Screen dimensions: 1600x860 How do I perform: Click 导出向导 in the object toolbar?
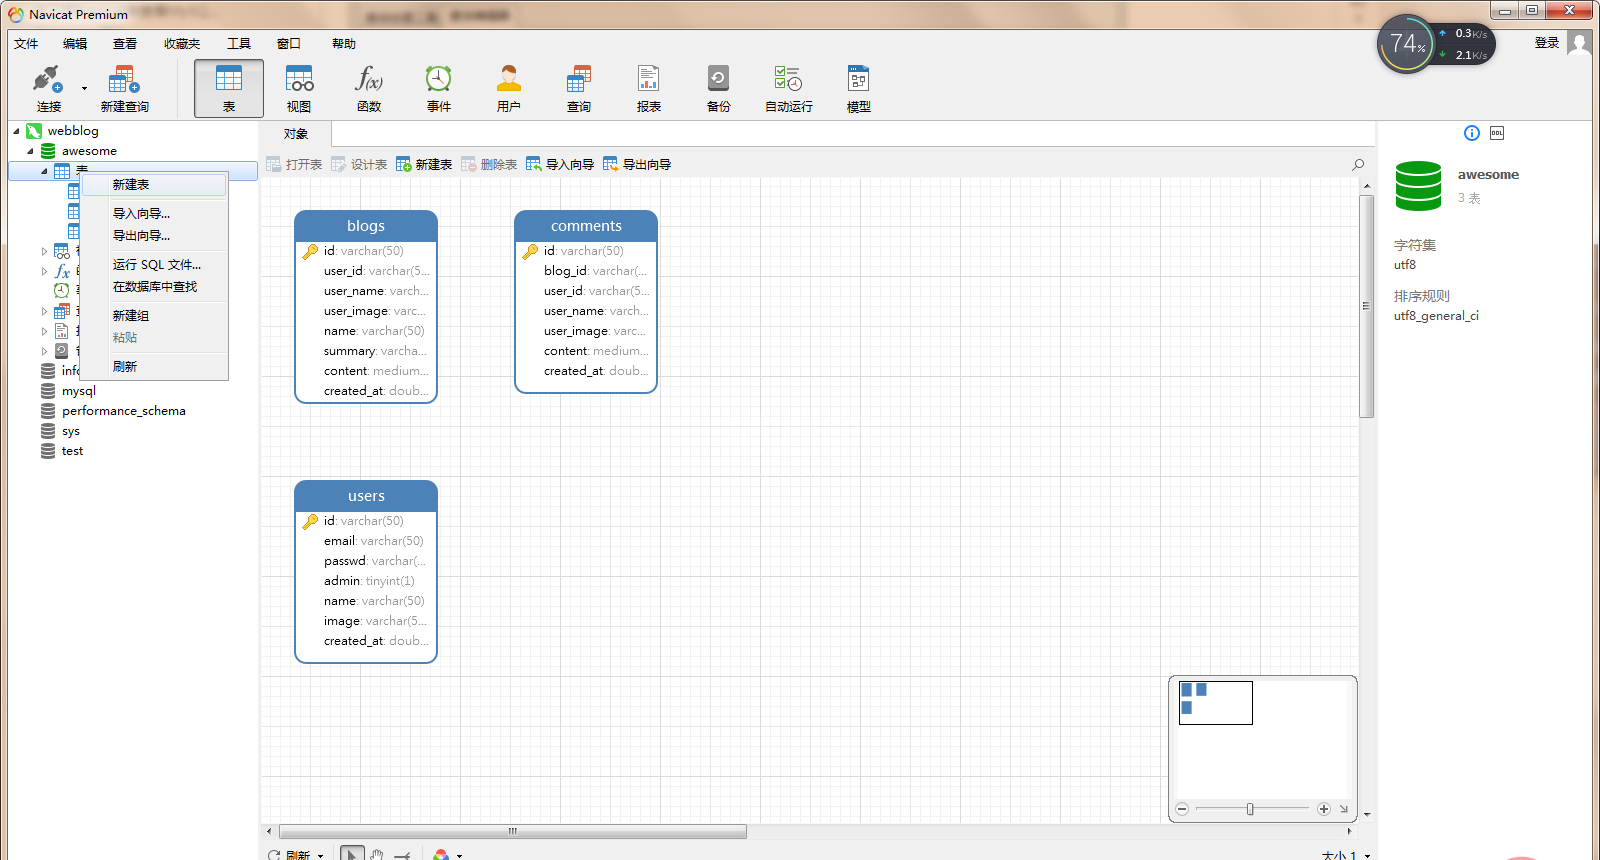(x=638, y=164)
